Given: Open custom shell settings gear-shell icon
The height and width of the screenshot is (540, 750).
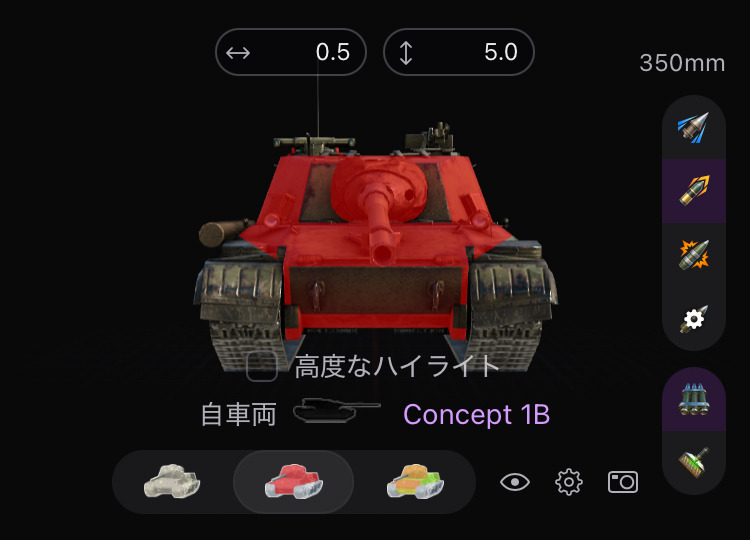Looking at the screenshot, I should (x=694, y=319).
